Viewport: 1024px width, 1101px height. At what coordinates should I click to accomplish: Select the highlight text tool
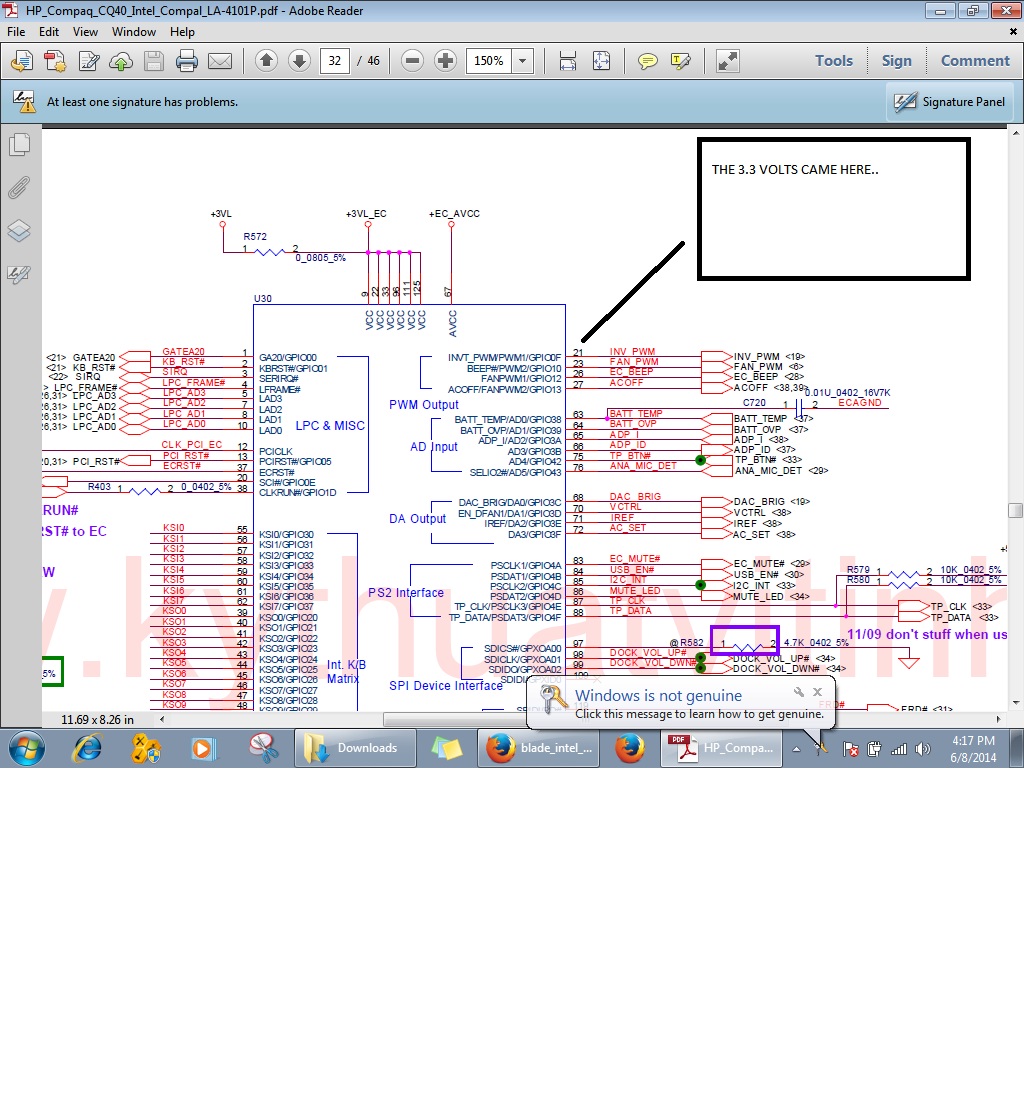click(x=681, y=61)
